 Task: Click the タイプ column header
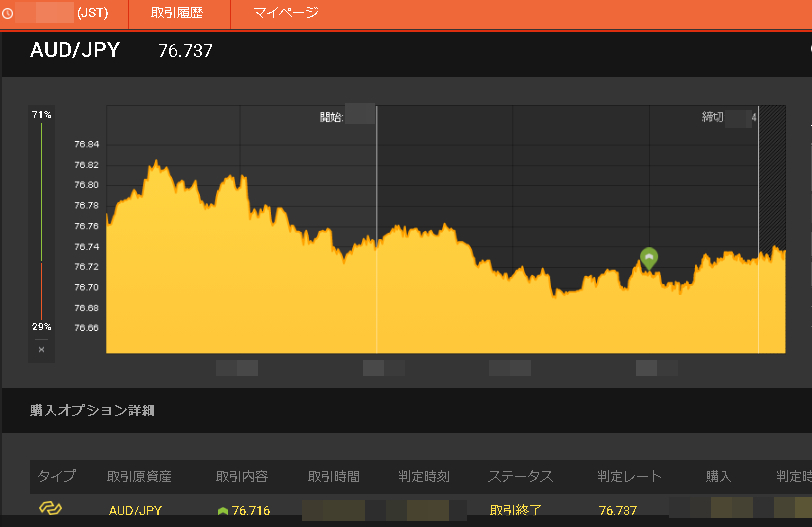(x=56, y=476)
